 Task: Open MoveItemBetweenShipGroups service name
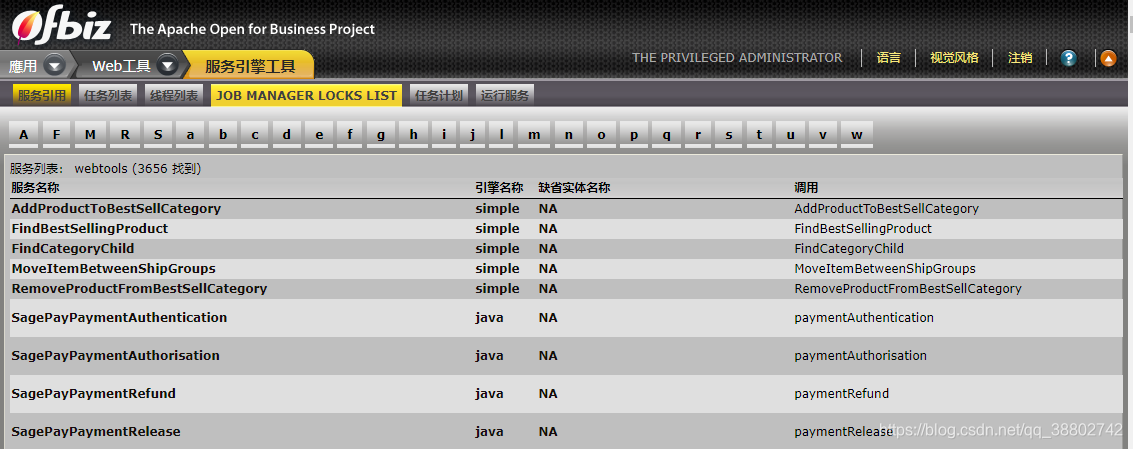(x=113, y=268)
